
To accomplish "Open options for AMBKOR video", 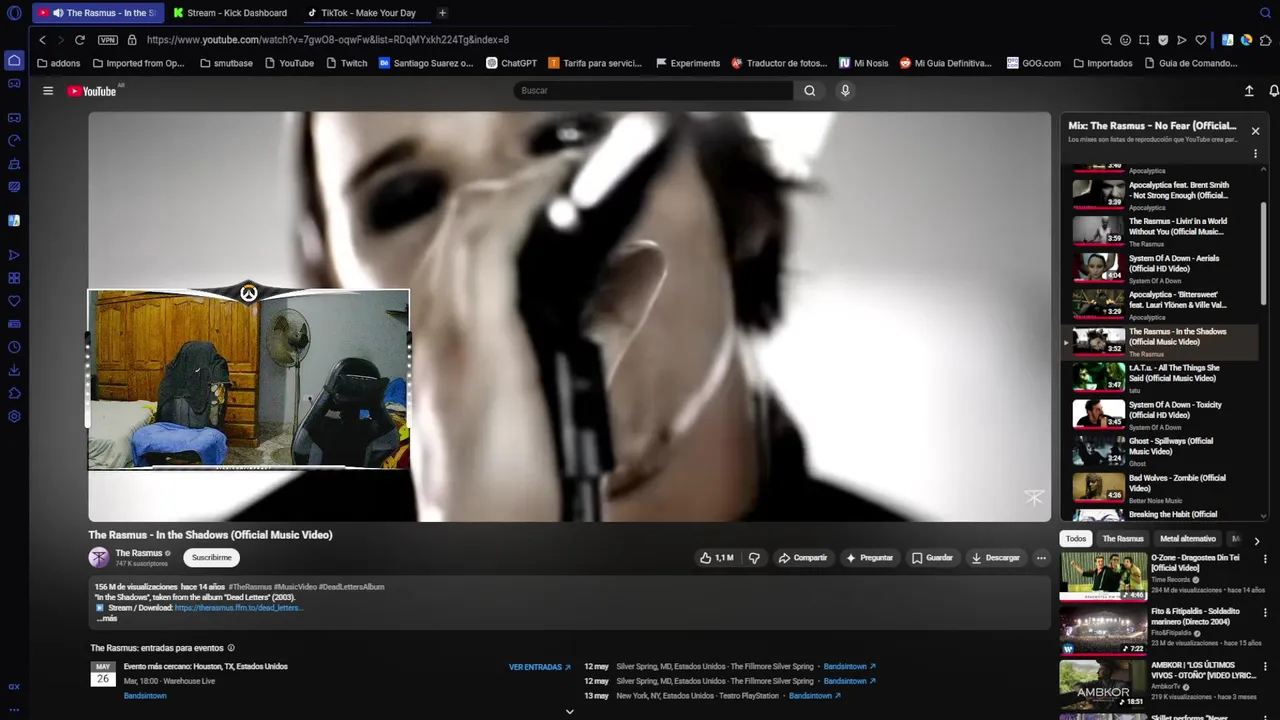I will 1265,667.
